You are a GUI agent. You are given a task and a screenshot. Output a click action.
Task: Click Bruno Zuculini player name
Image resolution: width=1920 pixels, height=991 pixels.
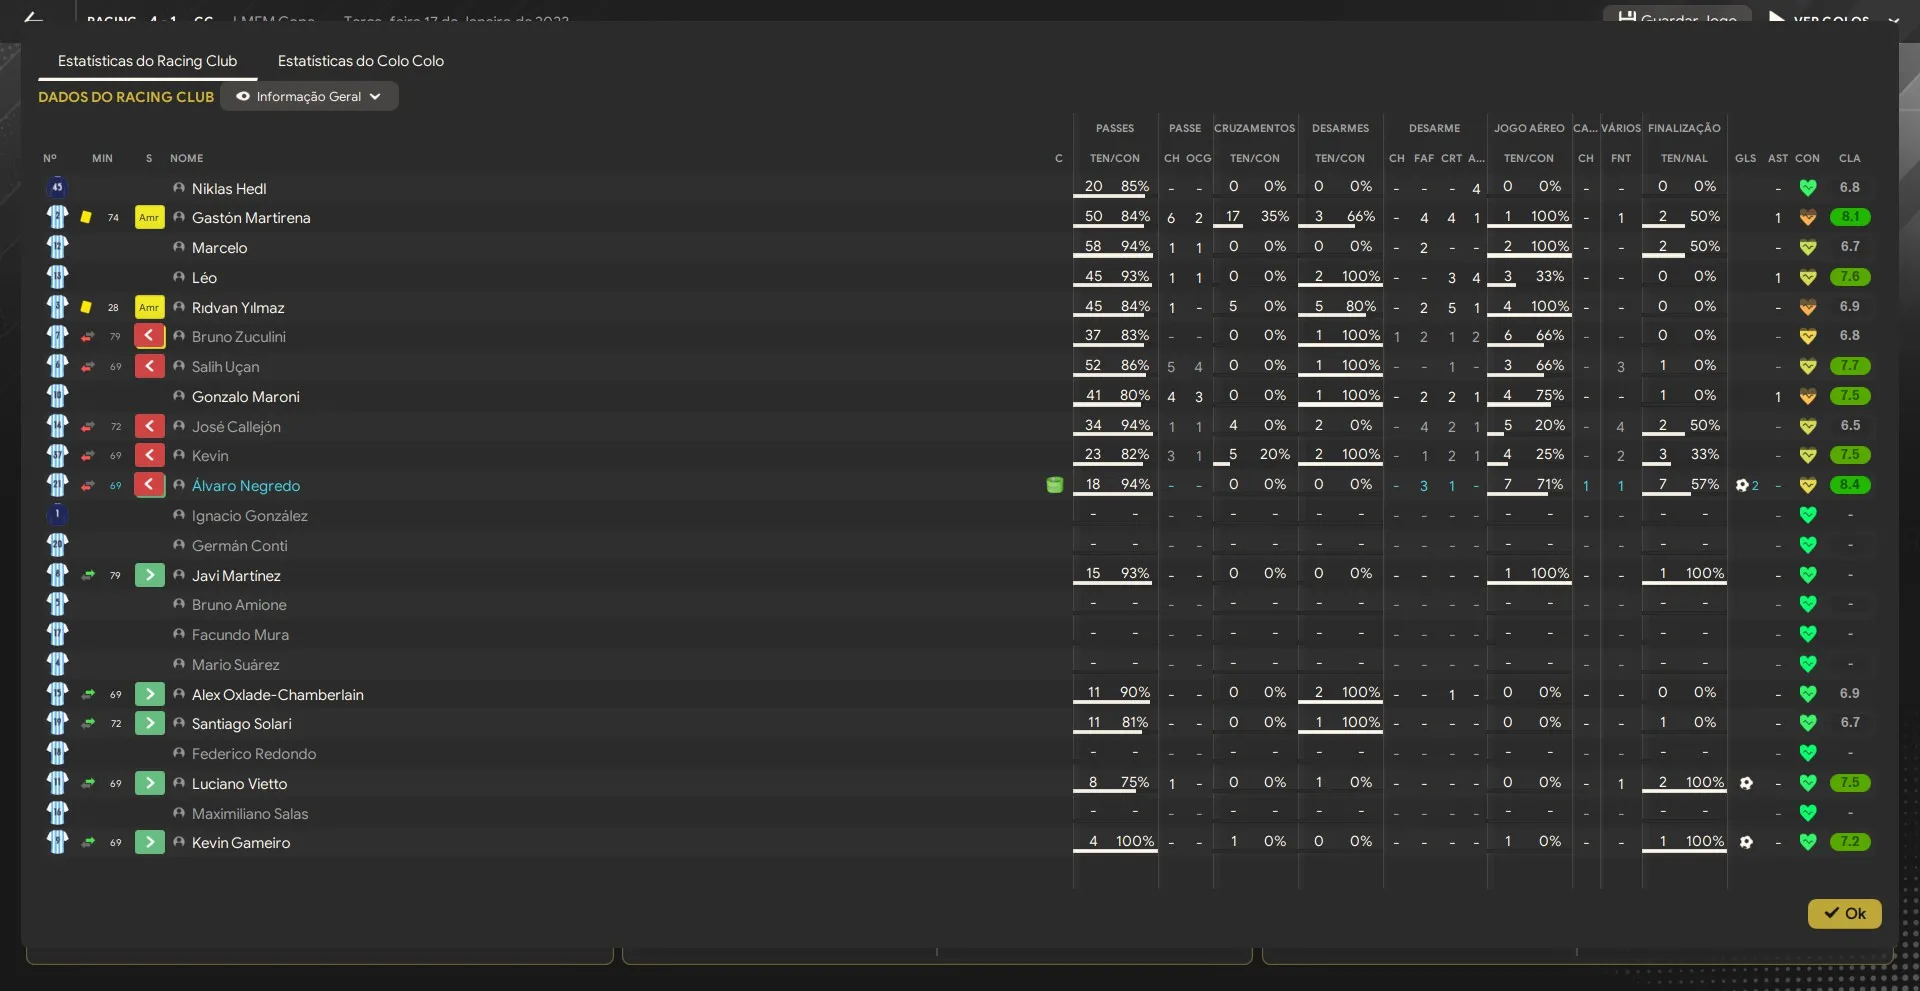239,336
